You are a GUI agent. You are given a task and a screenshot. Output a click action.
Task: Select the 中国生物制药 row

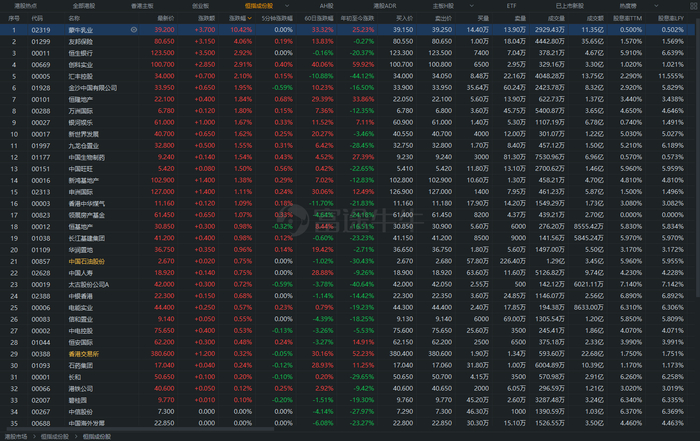tap(348, 157)
